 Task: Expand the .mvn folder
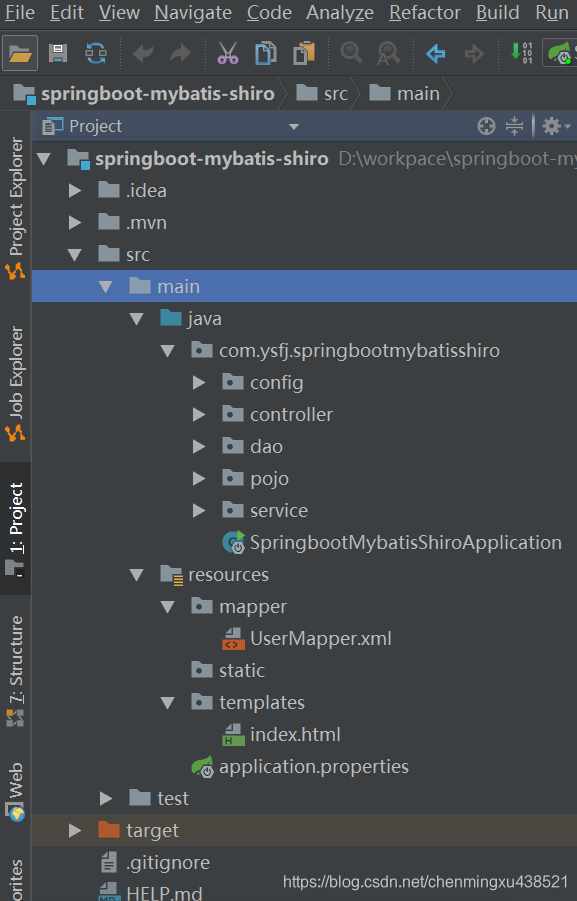75,223
